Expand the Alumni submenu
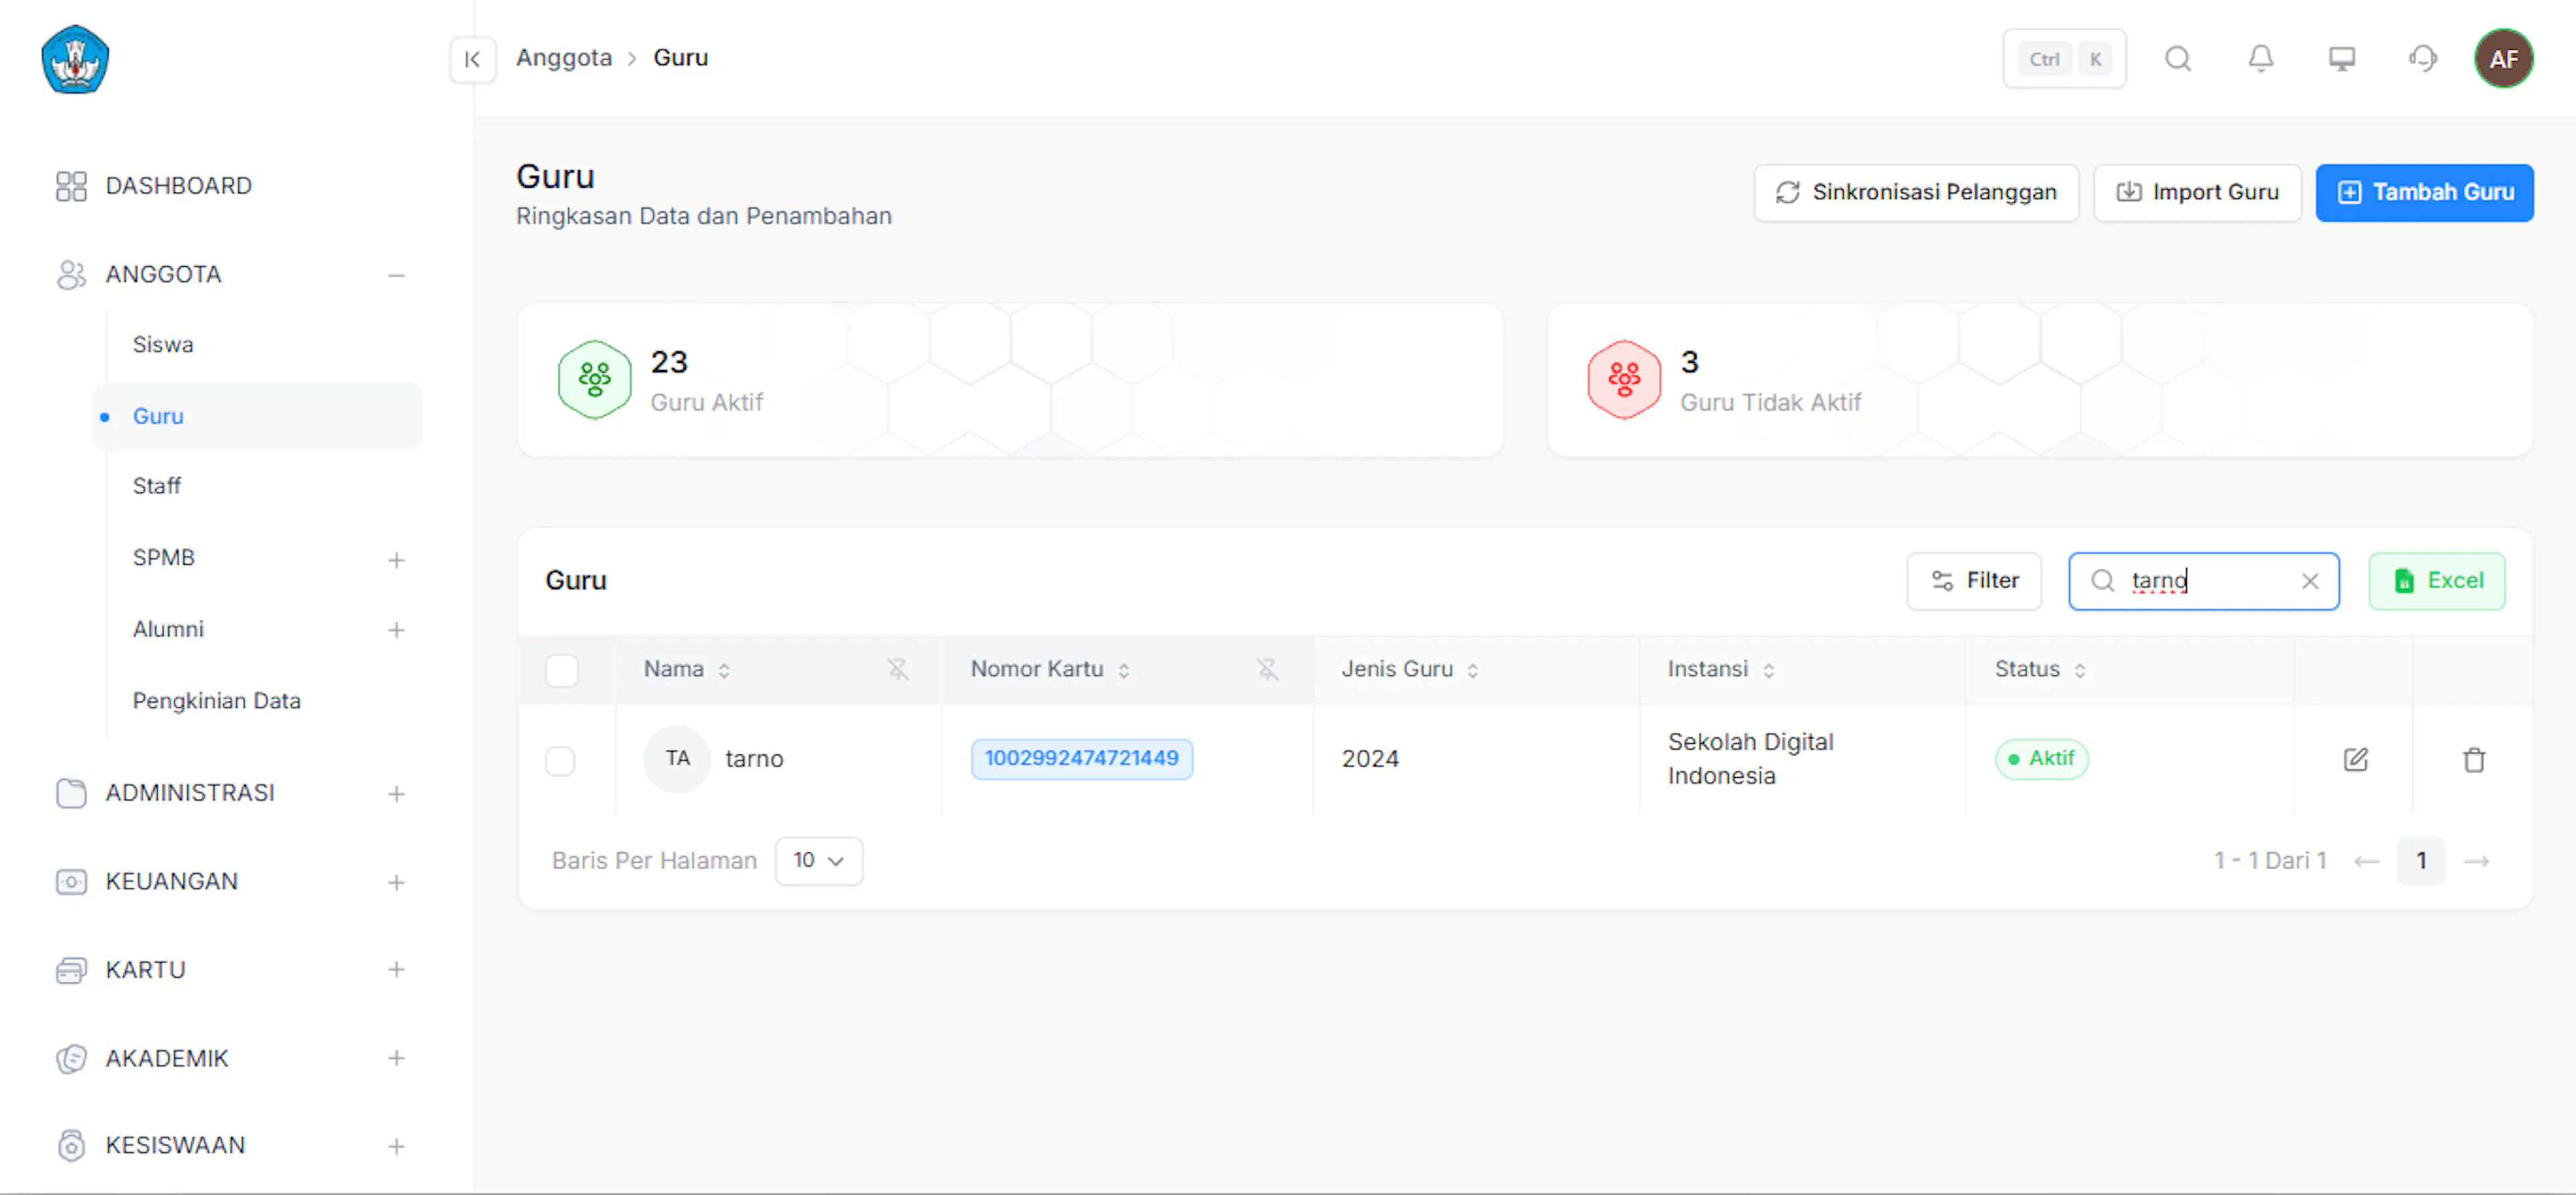 [396, 630]
